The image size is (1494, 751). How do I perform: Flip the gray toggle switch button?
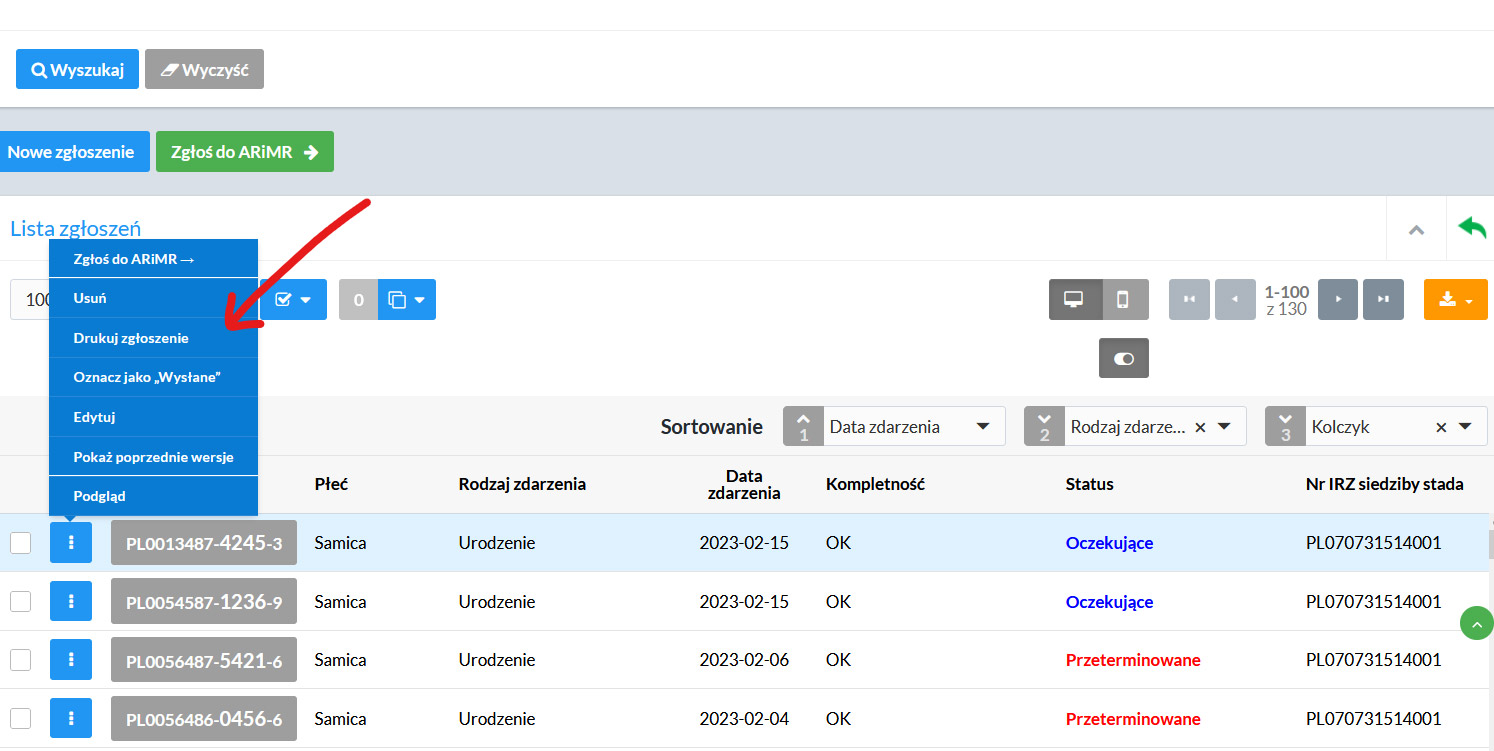(1124, 358)
